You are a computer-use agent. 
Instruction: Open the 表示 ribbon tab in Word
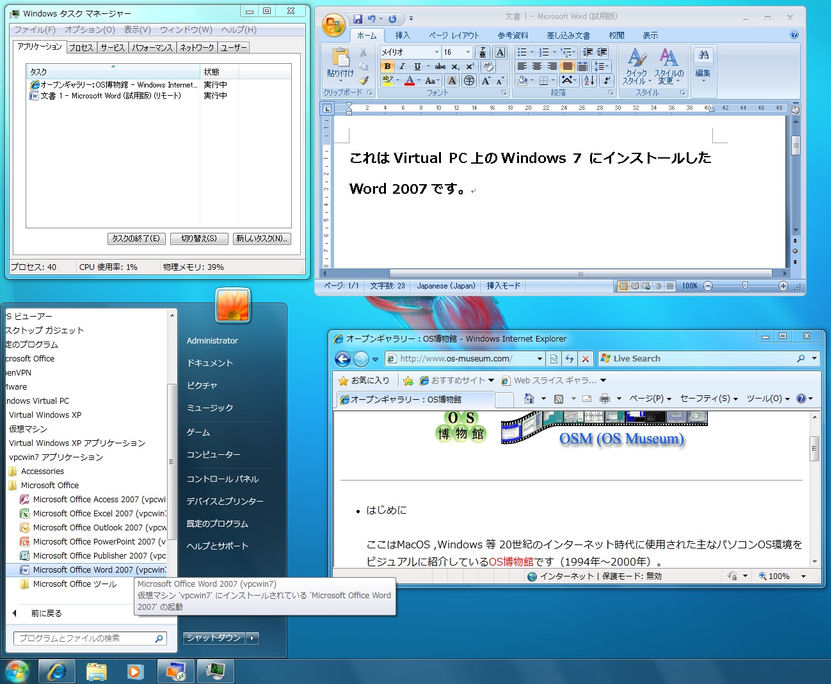coord(650,35)
